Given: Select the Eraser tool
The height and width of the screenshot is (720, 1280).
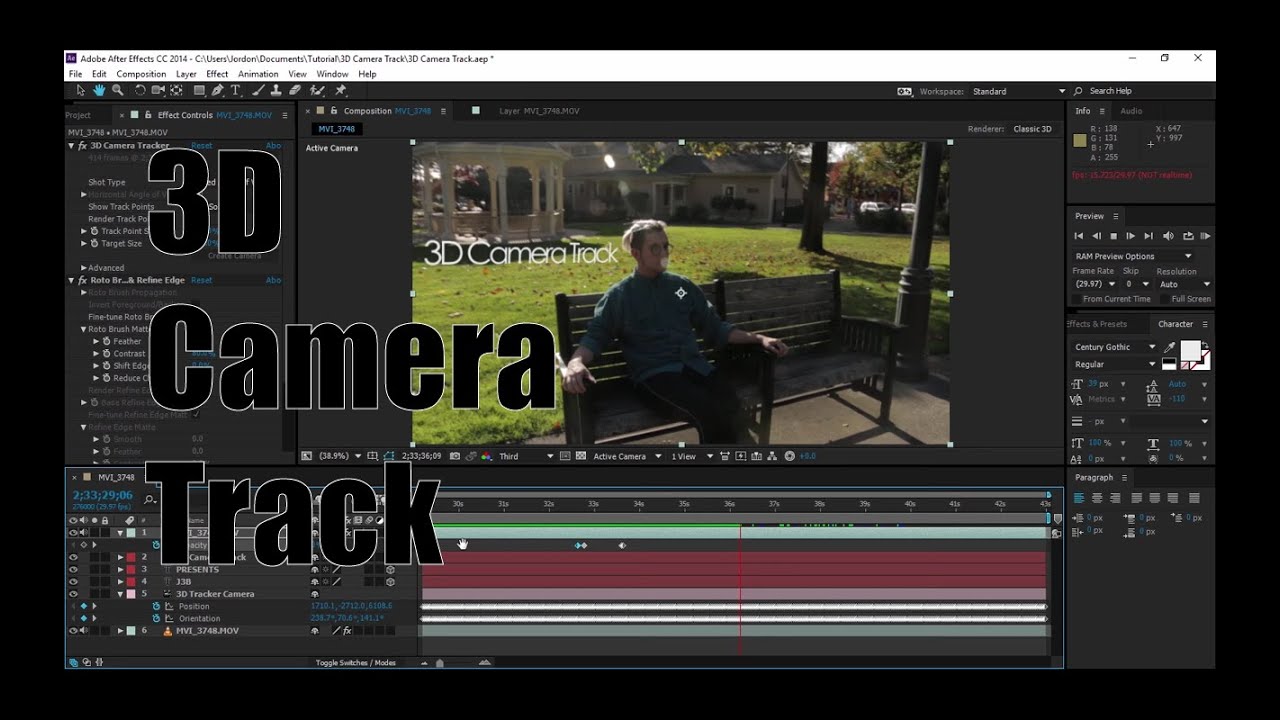Looking at the screenshot, I should click(295, 90).
